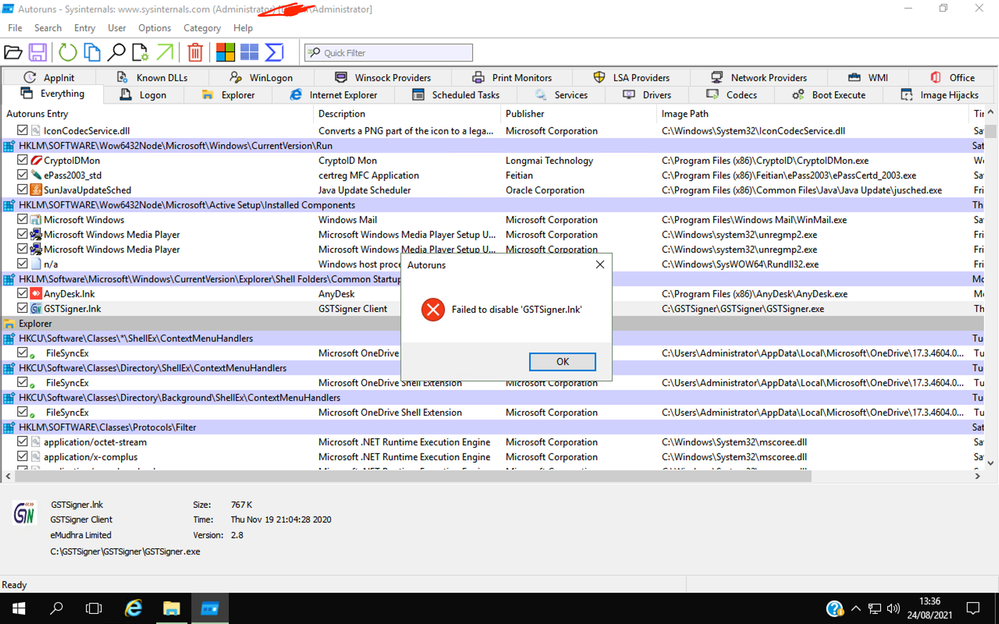Click the vertical scrollbar down arrow
The image size is (999, 624).
(991, 463)
